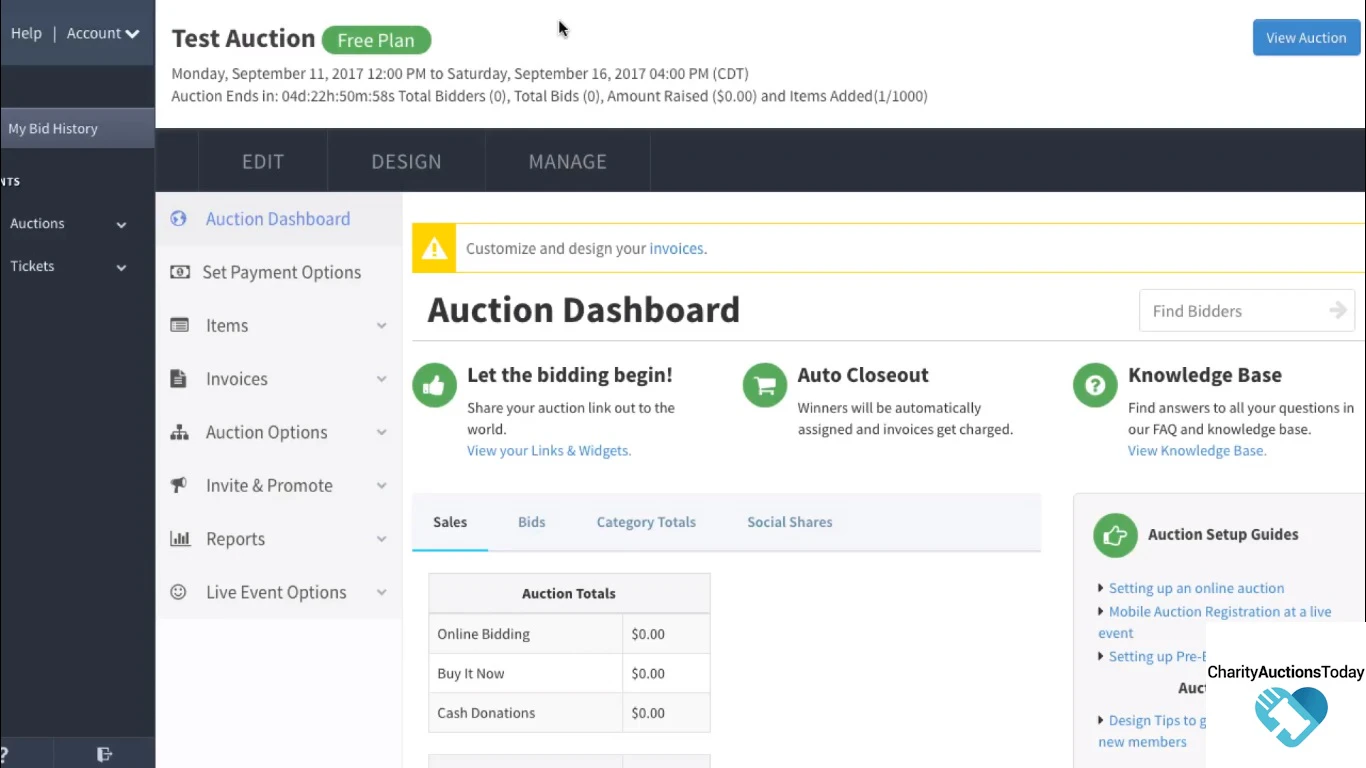Click the Auction Totals table header

pos(569,593)
